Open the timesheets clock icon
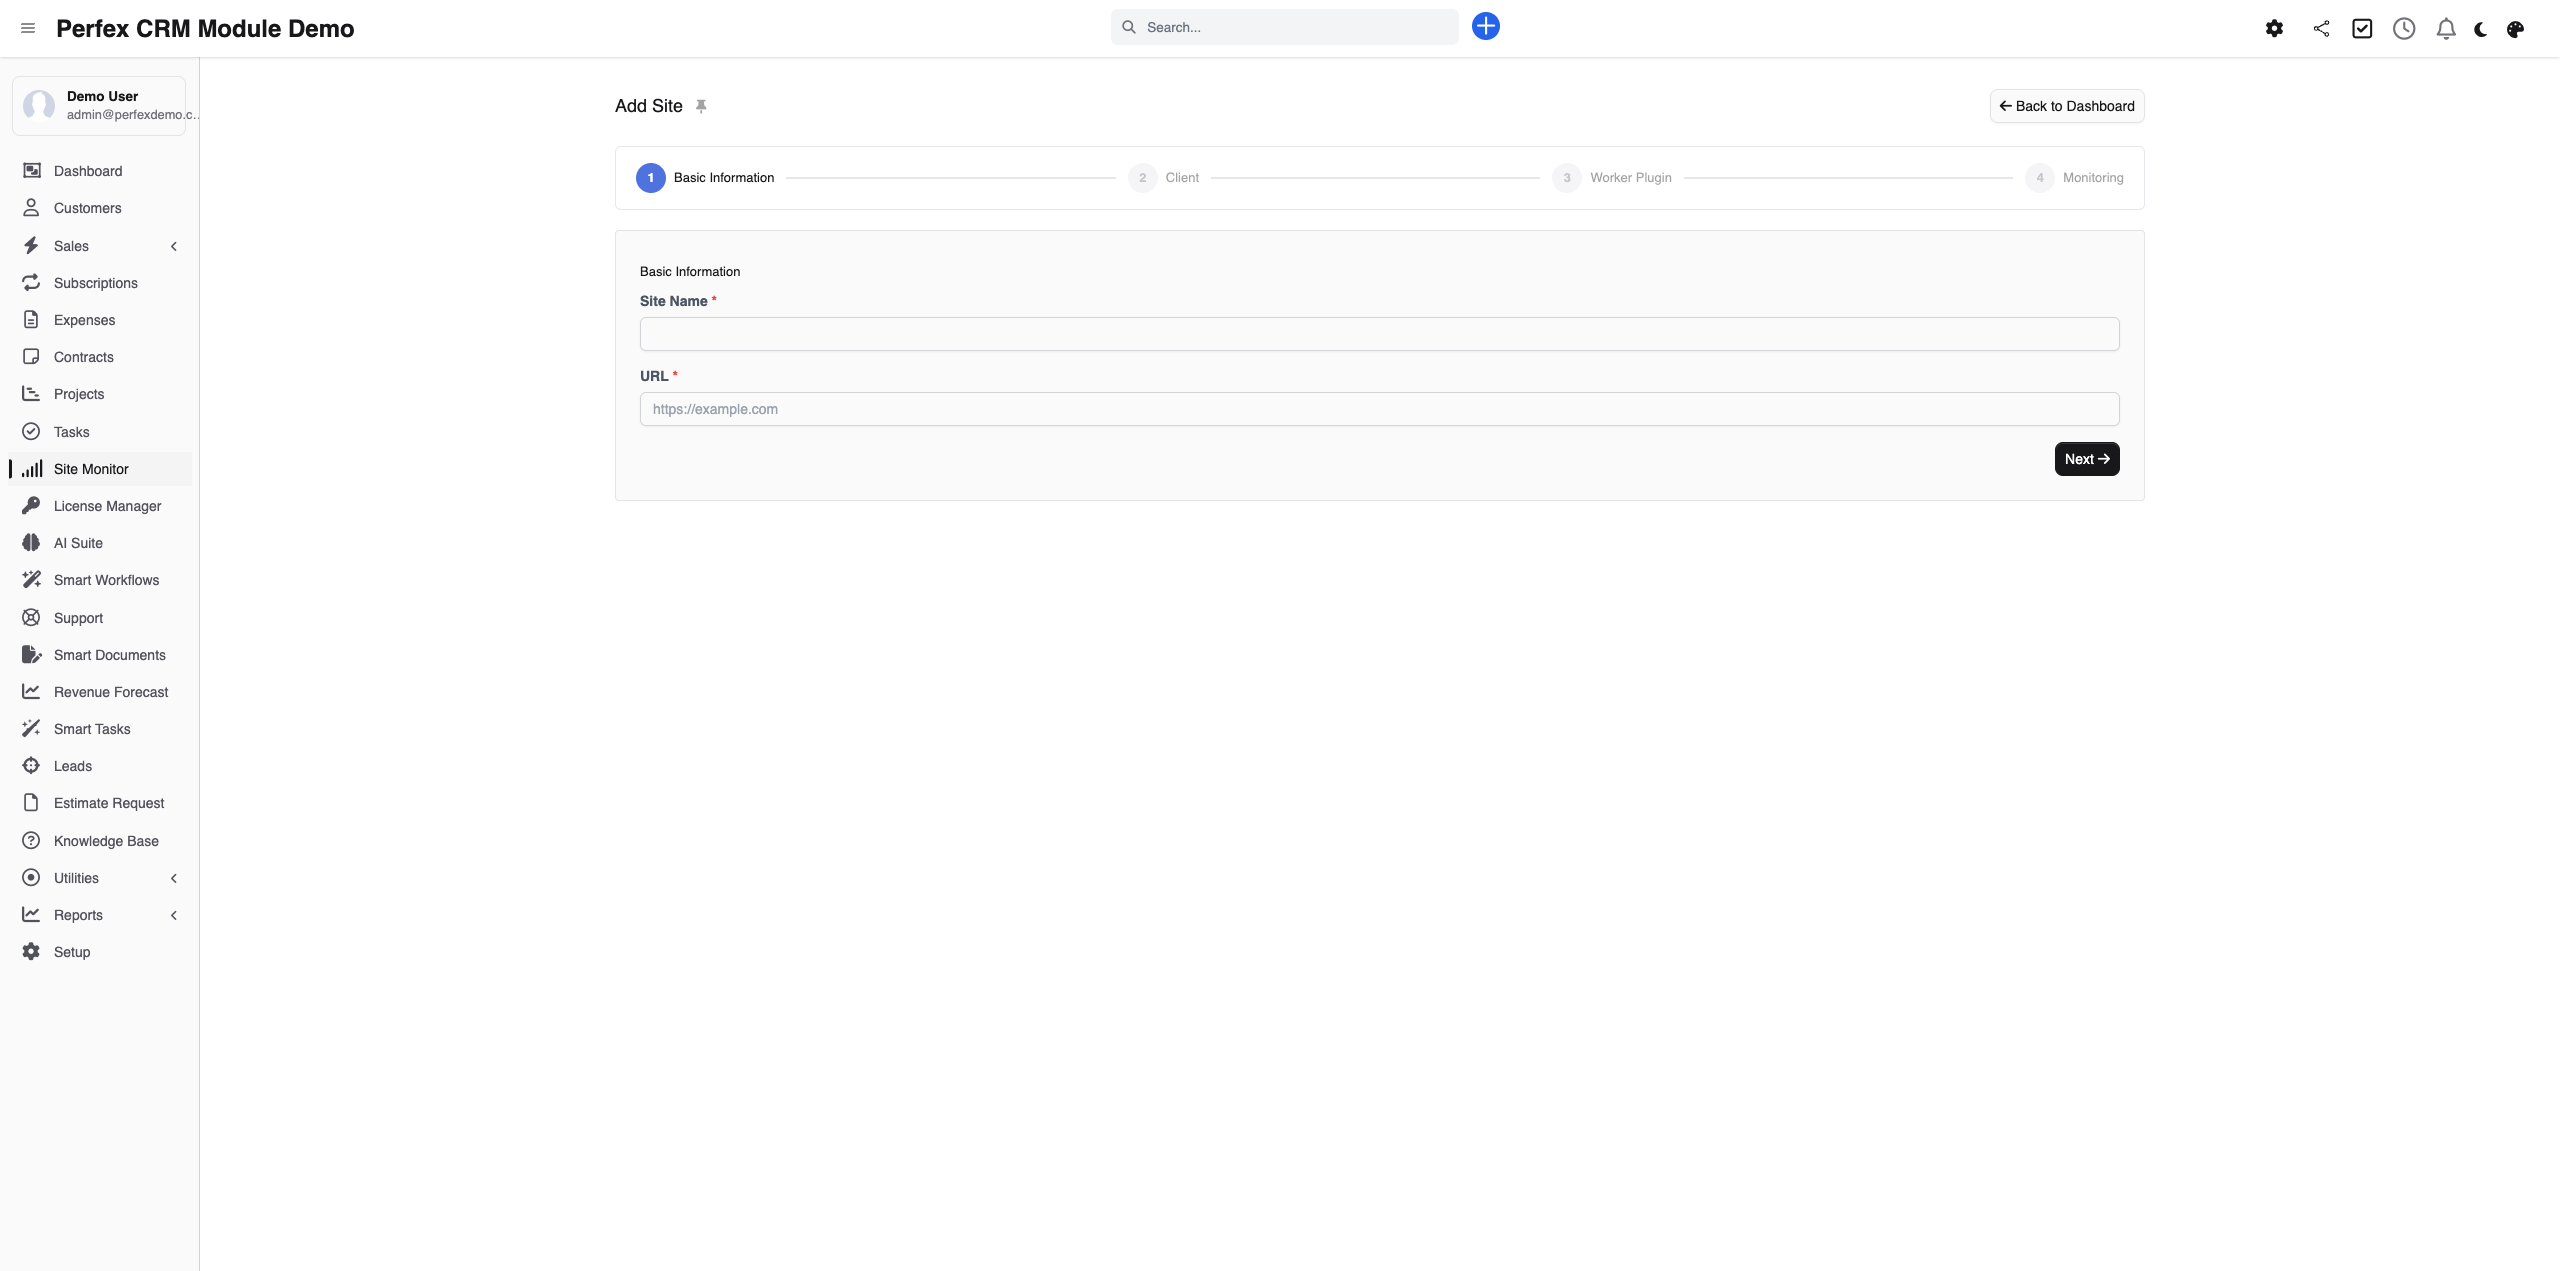Image resolution: width=2560 pixels, height=1271 pixels. point(2404,29)
